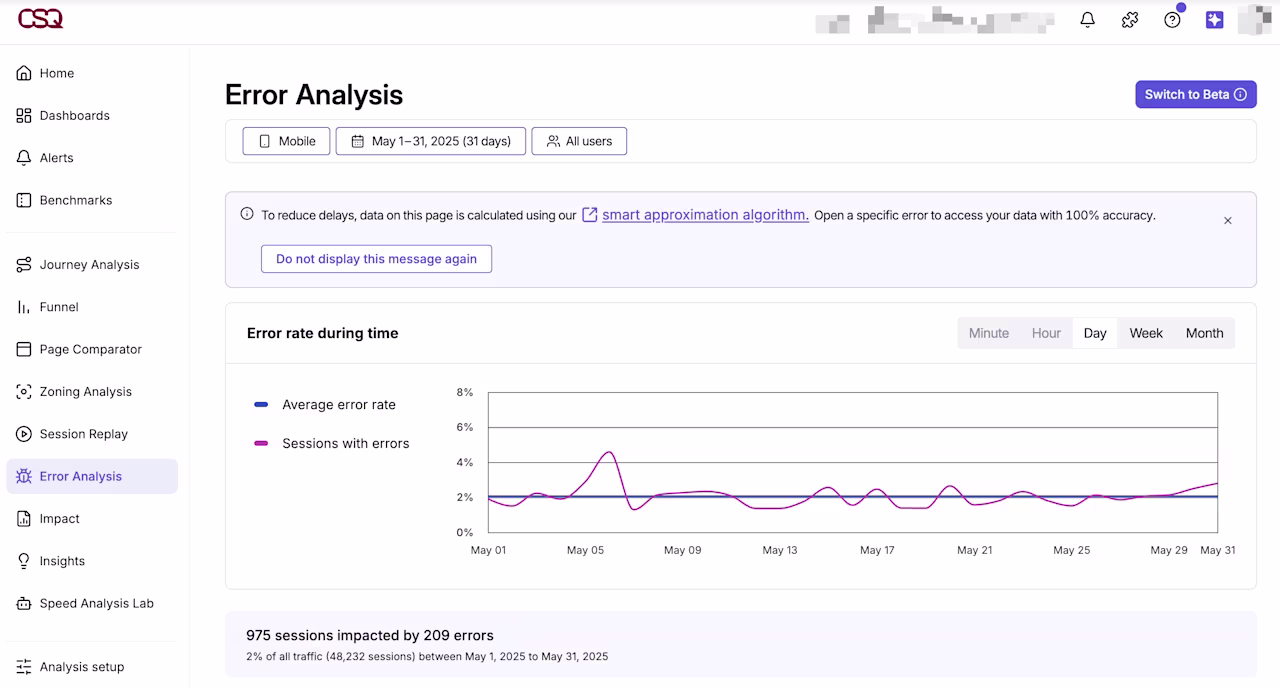Click the Funnel label in sidebar
Viewport: 1280px width, 688px height.
(x=59, y=307)
